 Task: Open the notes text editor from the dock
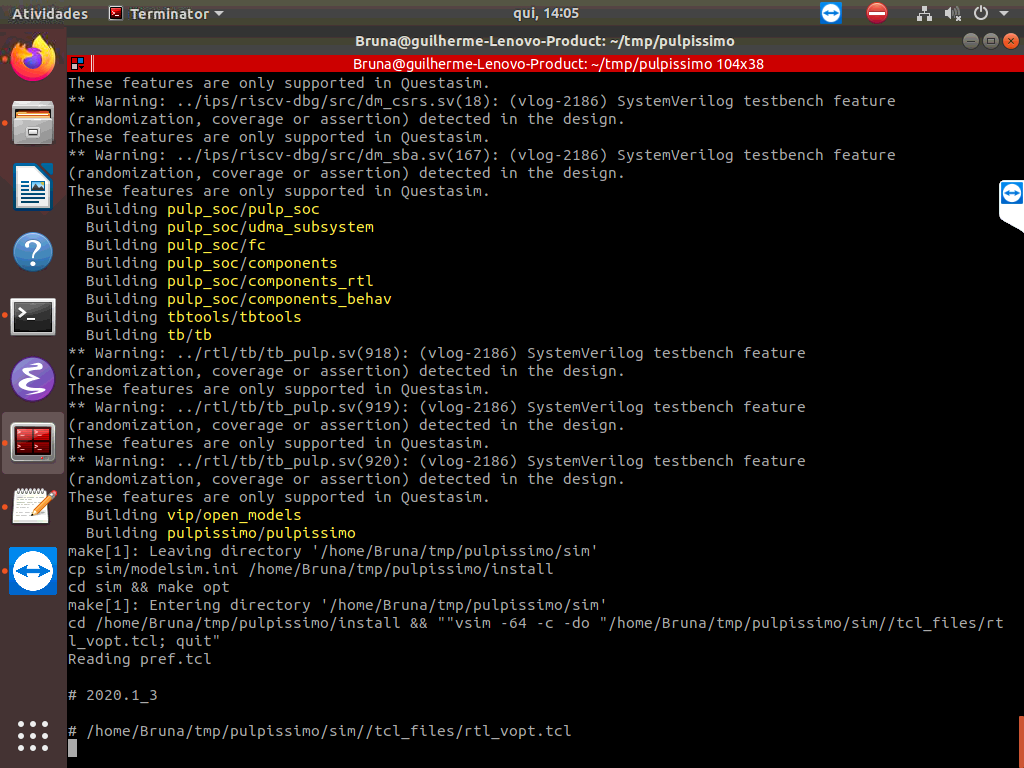click(x=33, y=505)
